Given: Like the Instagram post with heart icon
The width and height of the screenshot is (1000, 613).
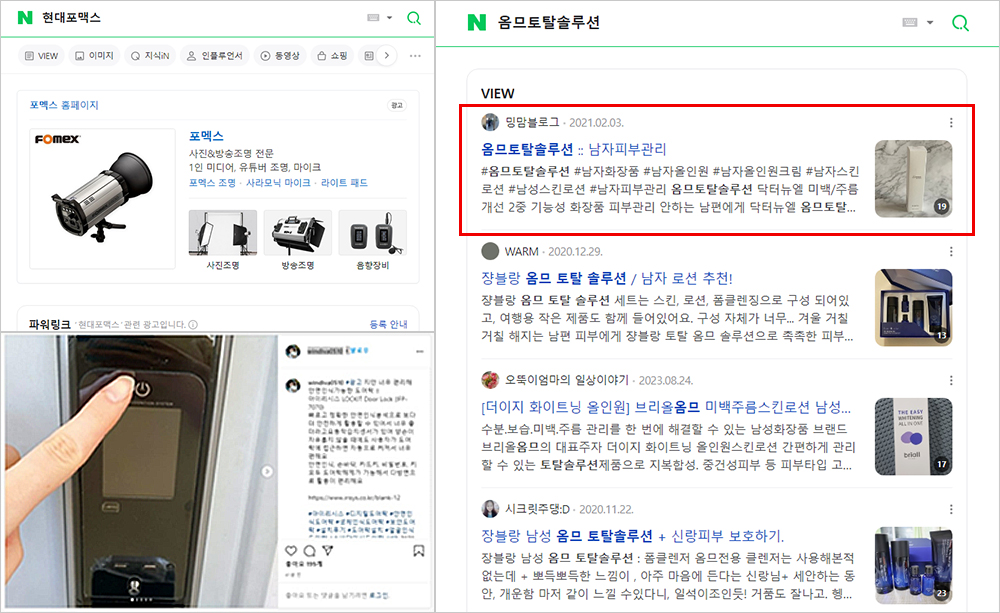Looking at the screenshot, I should point(291,550).
